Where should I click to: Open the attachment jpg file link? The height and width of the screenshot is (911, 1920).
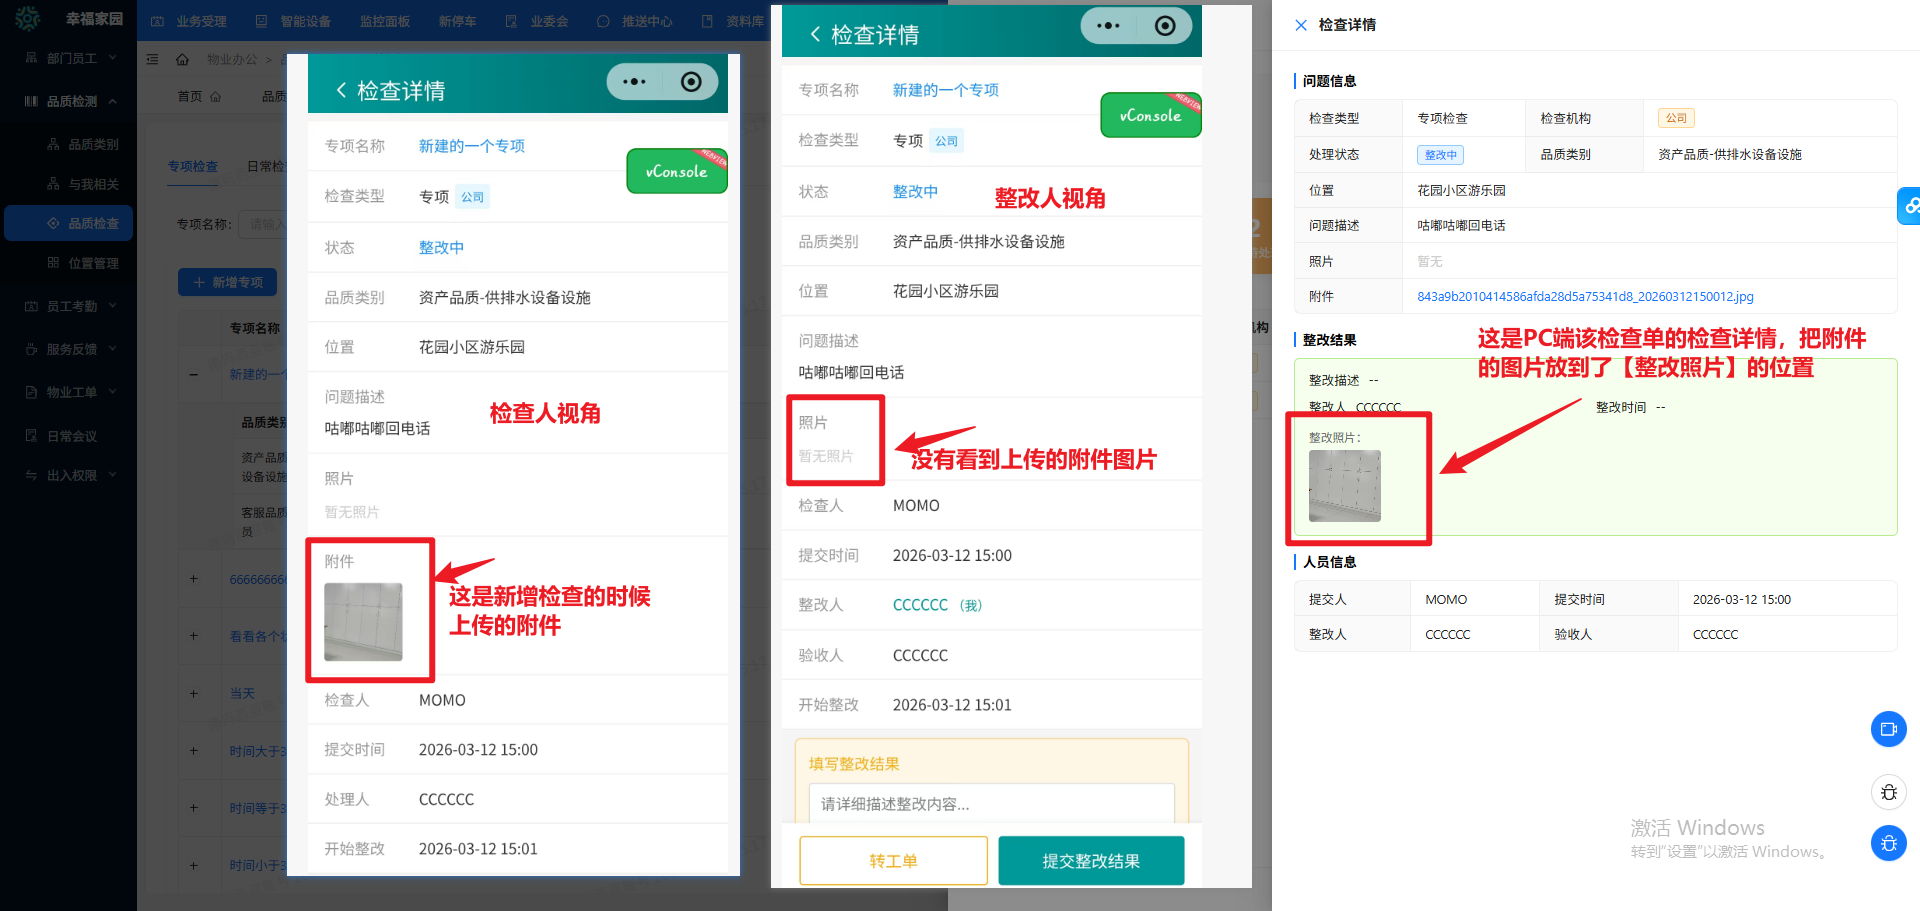pyautogui.click(x=1584, y=297)
